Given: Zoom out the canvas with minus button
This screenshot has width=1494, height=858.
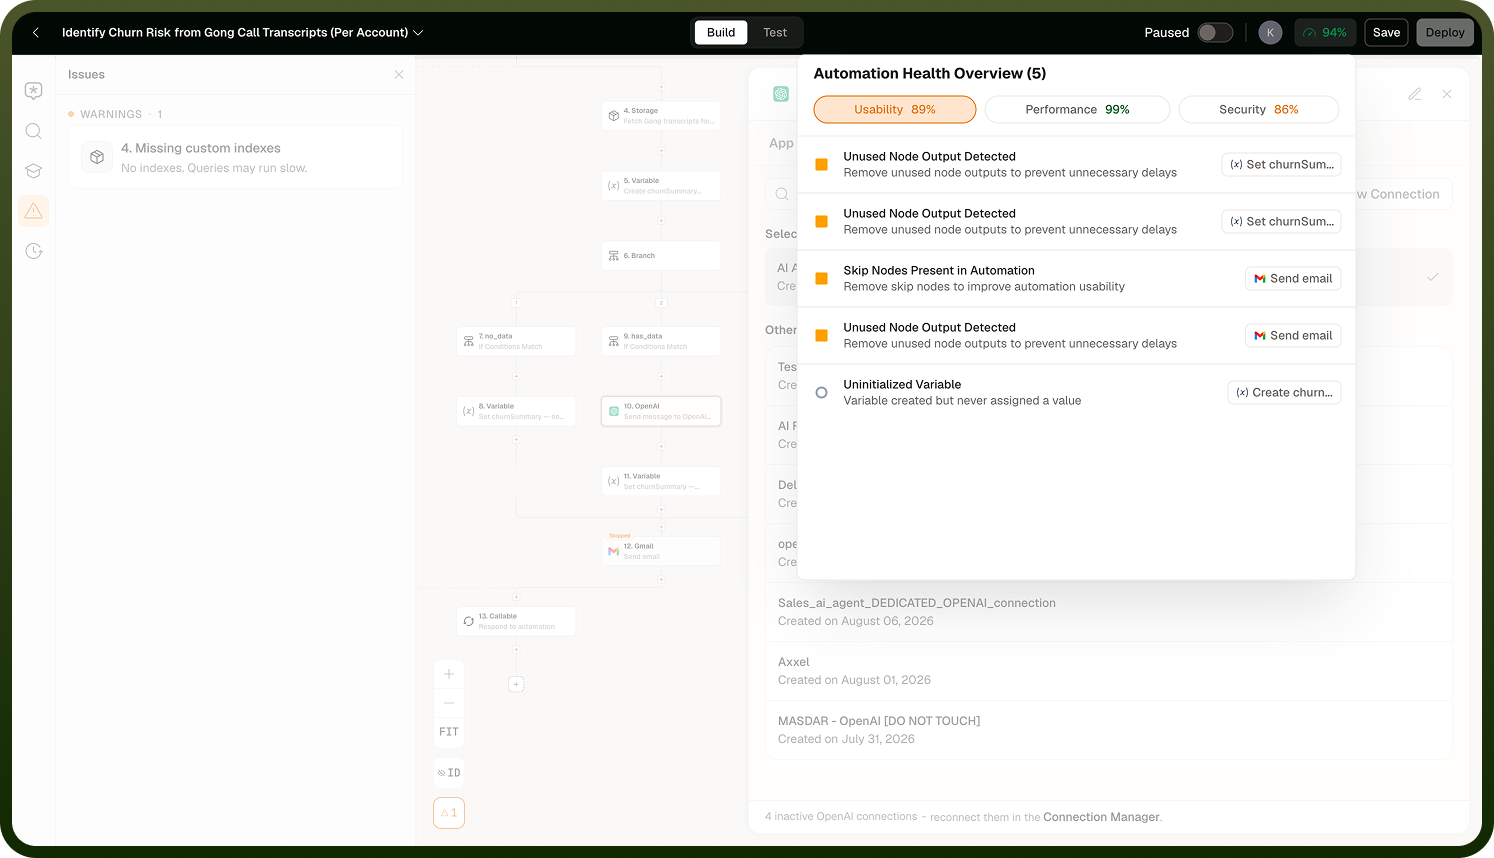Looking at the screenshot, I should click(449, 703).
